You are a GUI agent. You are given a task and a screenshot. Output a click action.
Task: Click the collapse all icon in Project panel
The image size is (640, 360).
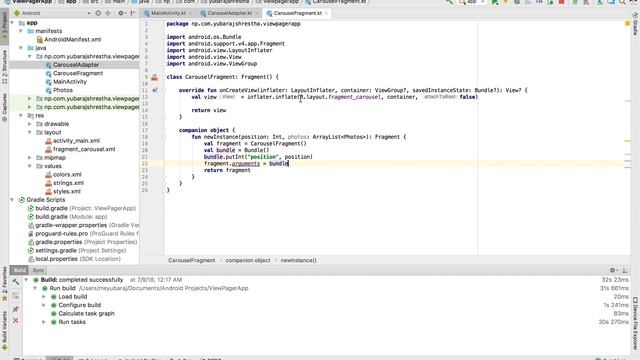108,13
